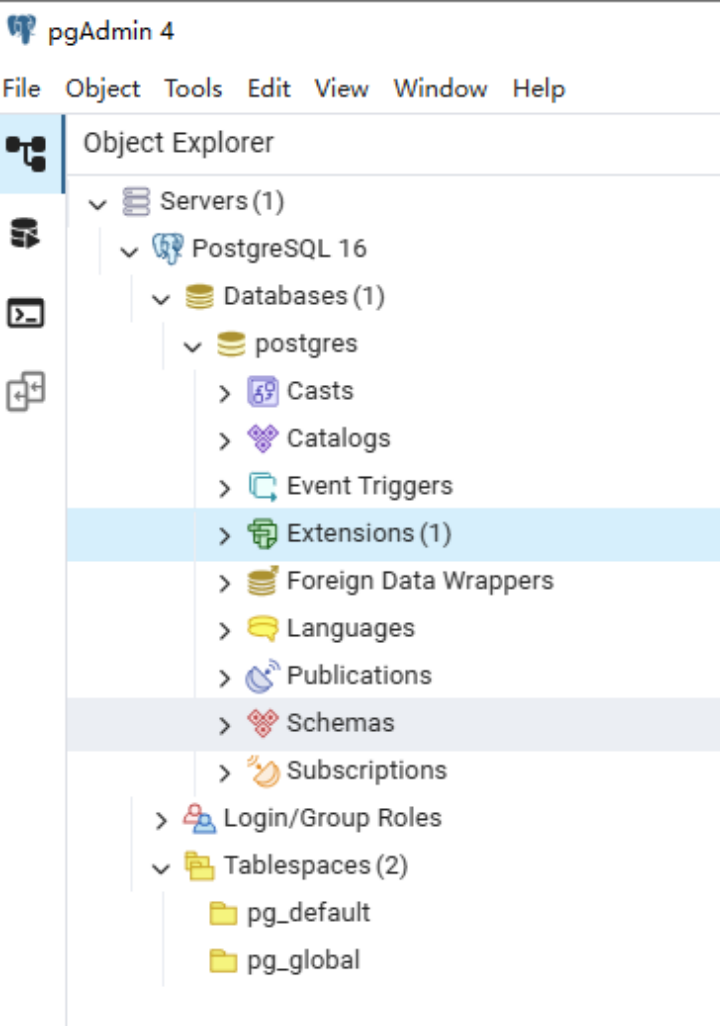The height and width of the screenshot is (1026, 720).
Task: Click the Databases cylinder icon
Action: click(200, 296)
